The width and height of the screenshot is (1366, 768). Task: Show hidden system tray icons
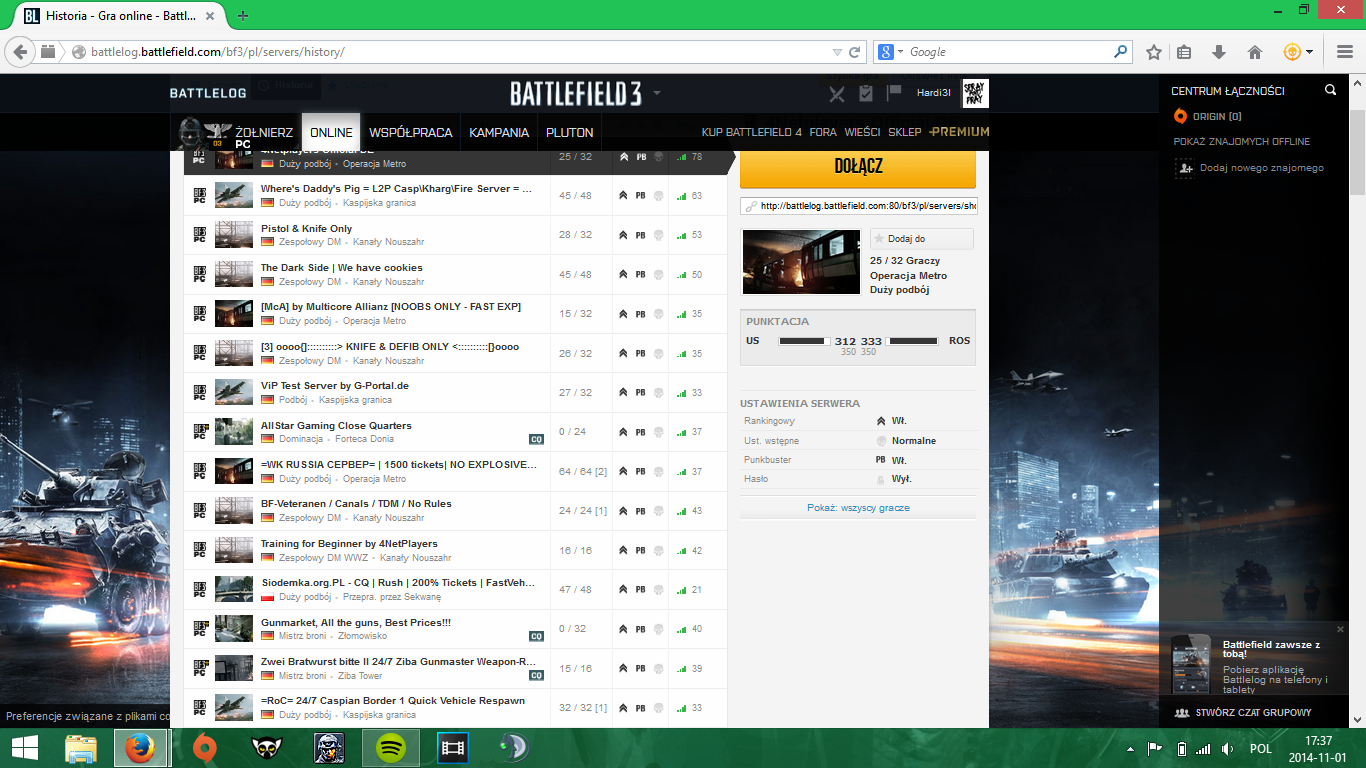point(1130,748)
